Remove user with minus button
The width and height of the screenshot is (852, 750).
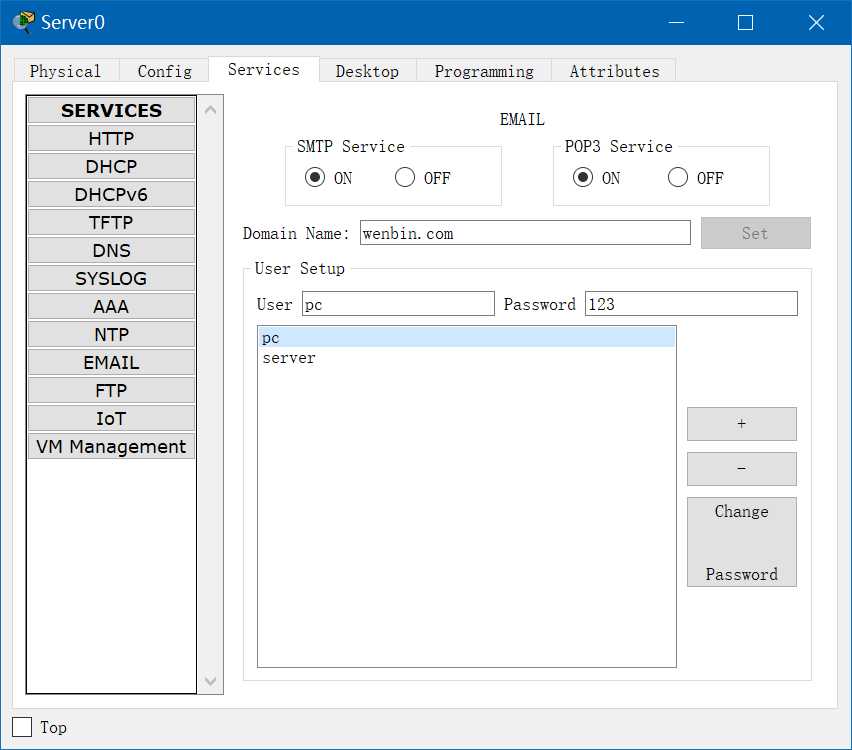click(742, 468)
